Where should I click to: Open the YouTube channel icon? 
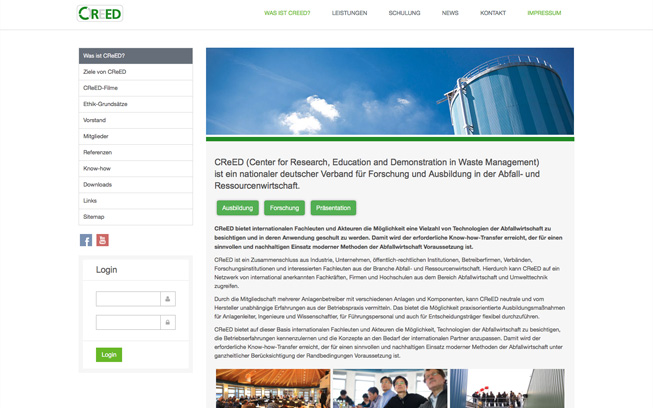102,240
